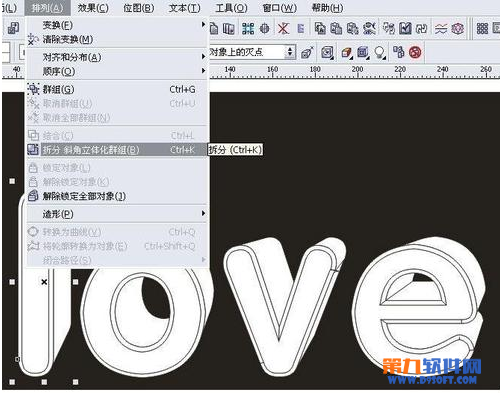The width and height of the screenshot is (500, 393).
Task: Click the break apart icon beside 拆分
Action: (33, 149)
